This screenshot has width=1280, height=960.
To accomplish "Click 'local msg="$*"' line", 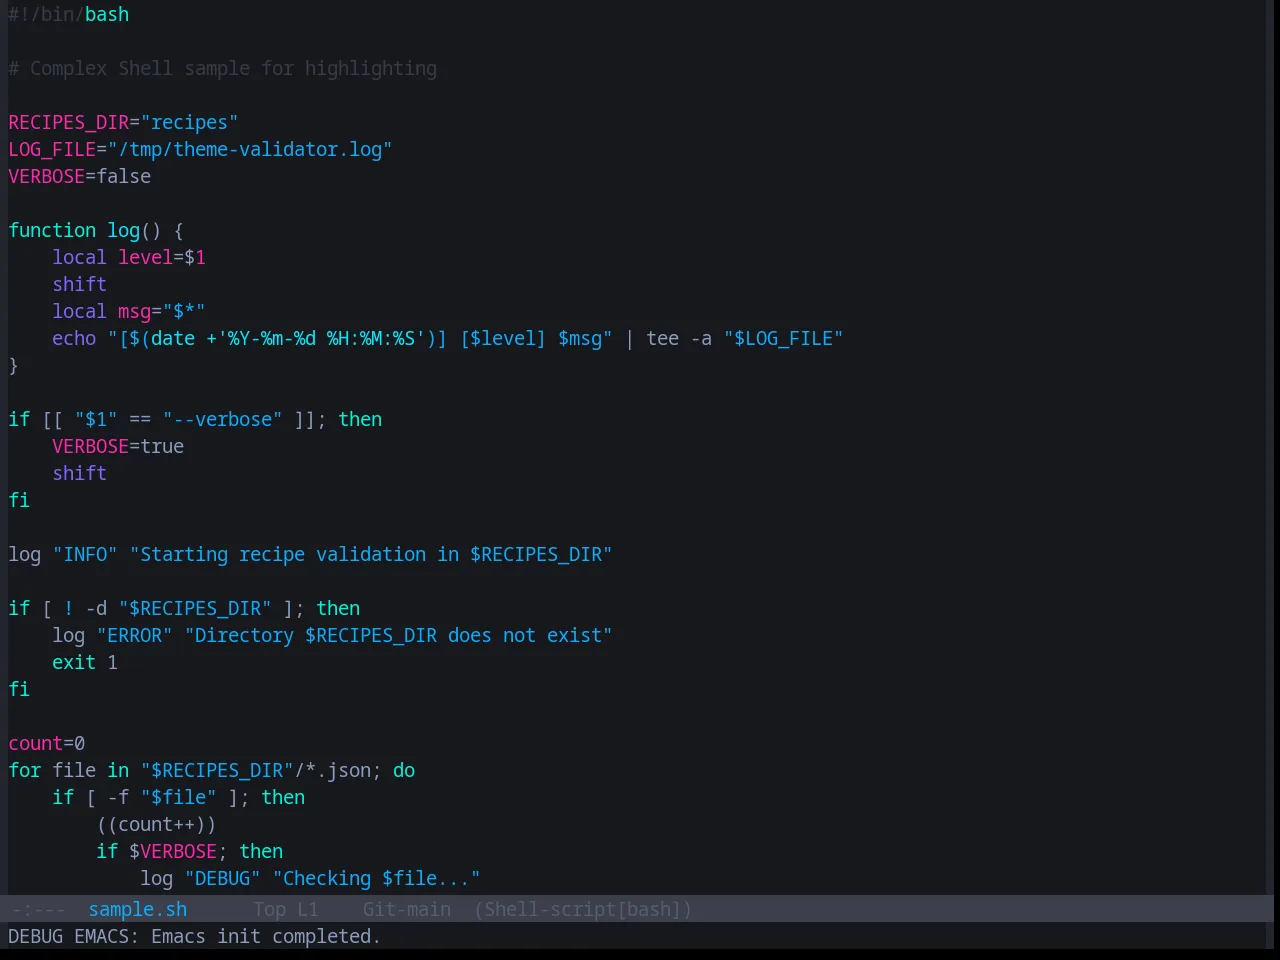I will (x=129, y=311).
